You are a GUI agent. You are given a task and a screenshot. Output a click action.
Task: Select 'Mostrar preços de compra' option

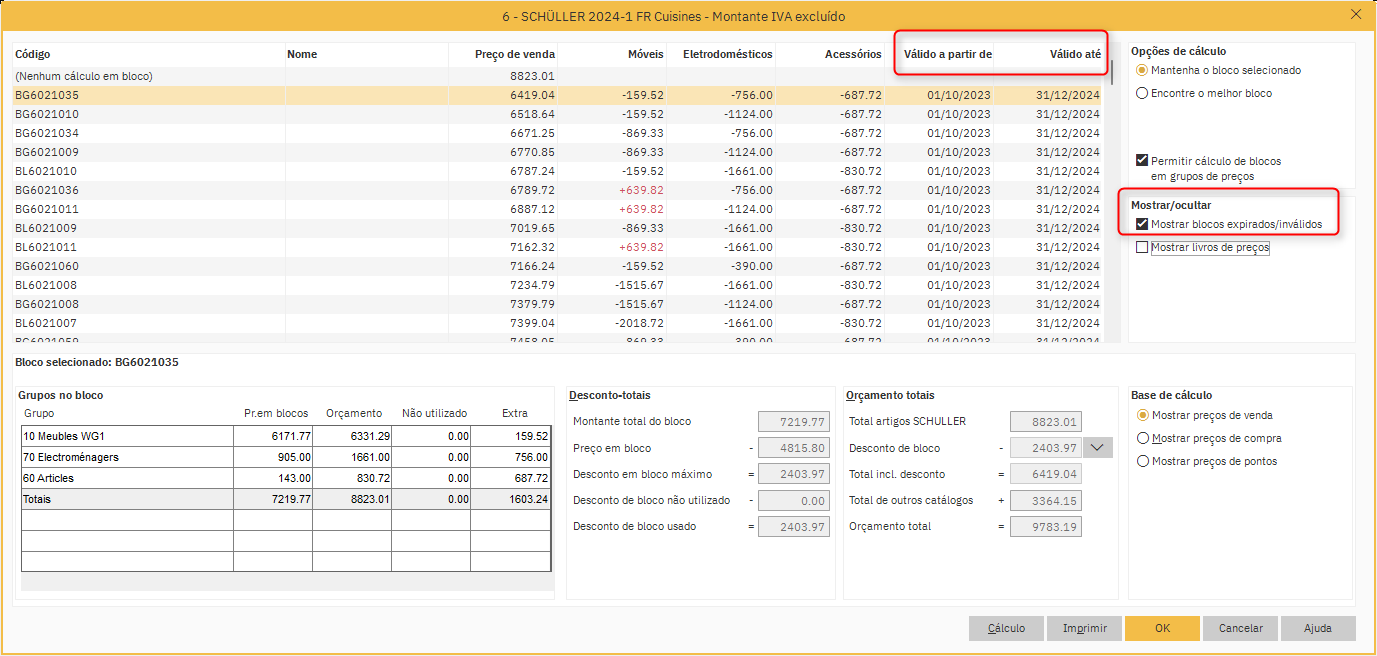point(1143,439)
